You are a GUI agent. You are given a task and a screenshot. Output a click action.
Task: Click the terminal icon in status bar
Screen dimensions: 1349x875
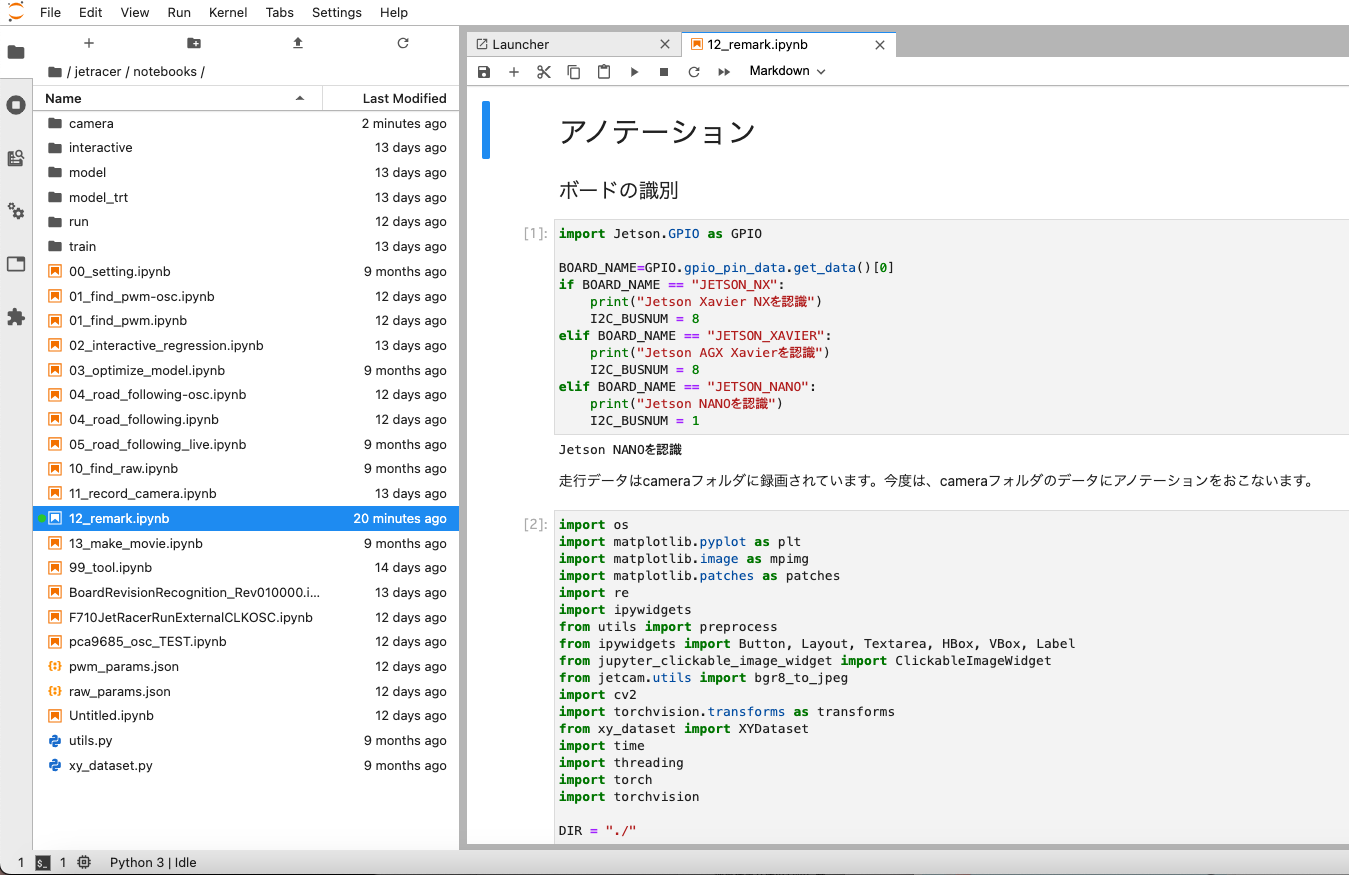(43, 862)
